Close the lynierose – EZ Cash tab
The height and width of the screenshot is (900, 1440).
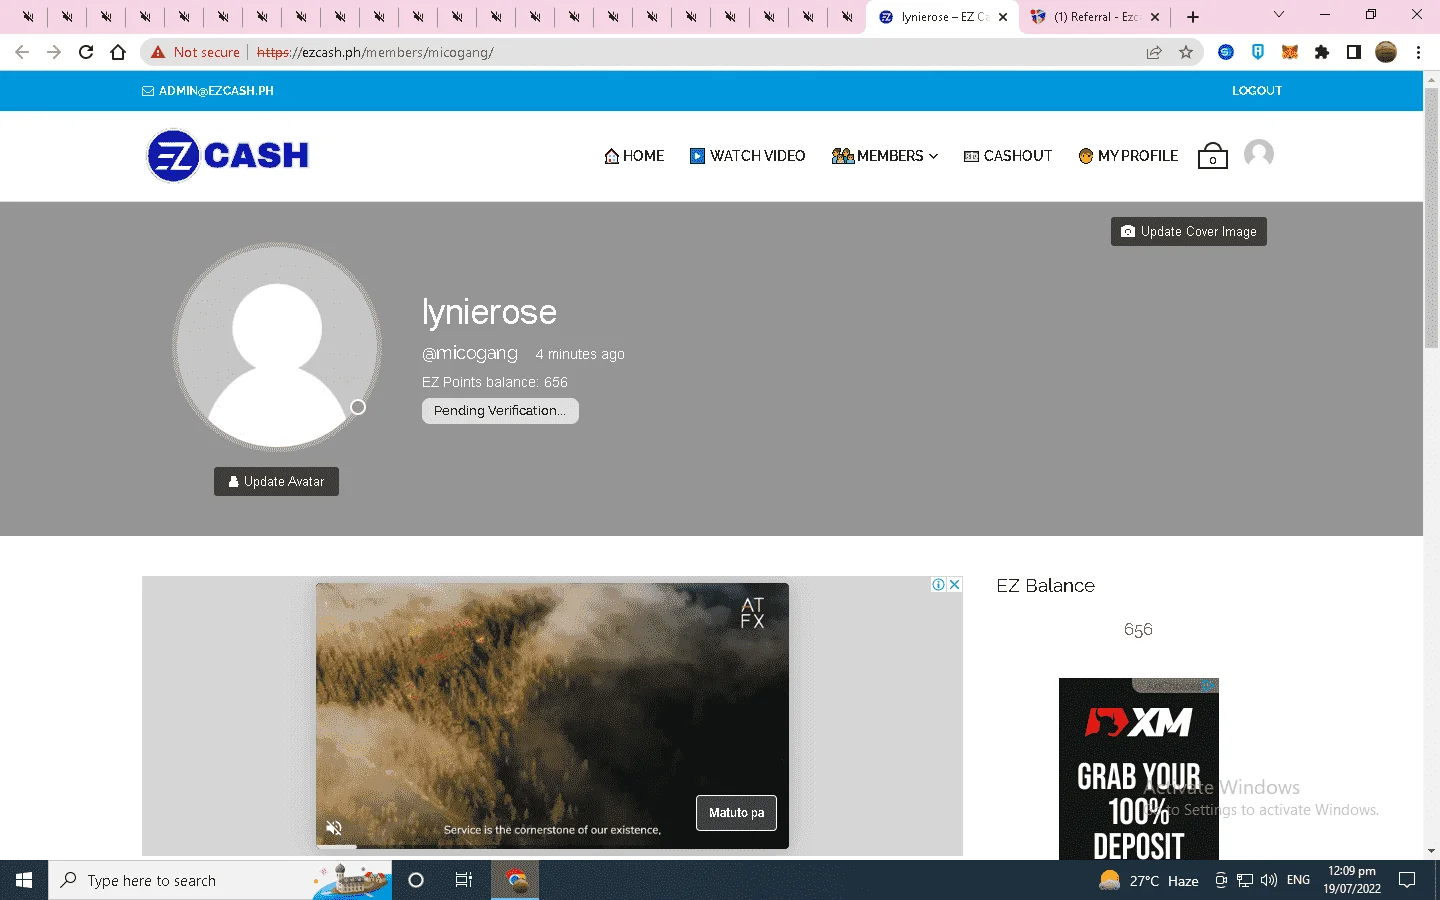[1003, 17]
